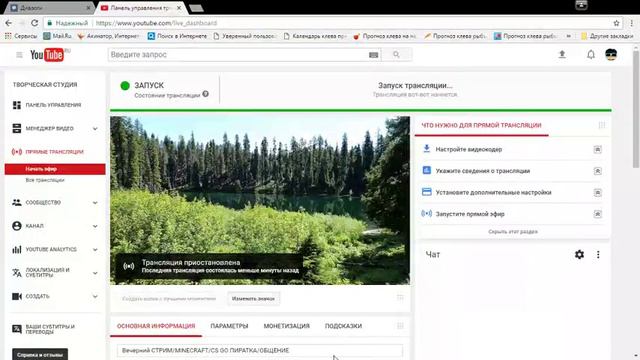Click the drag-handle icon next to Изменить значок

[x=400, y=298]
